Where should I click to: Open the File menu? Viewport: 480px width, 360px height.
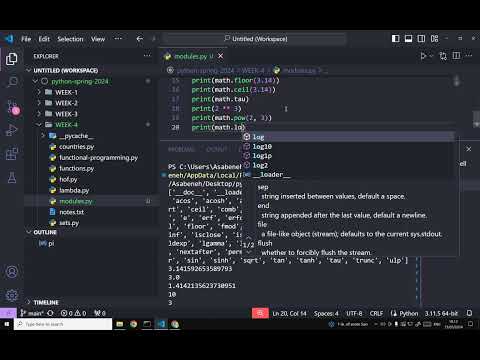tap(26, 39)
